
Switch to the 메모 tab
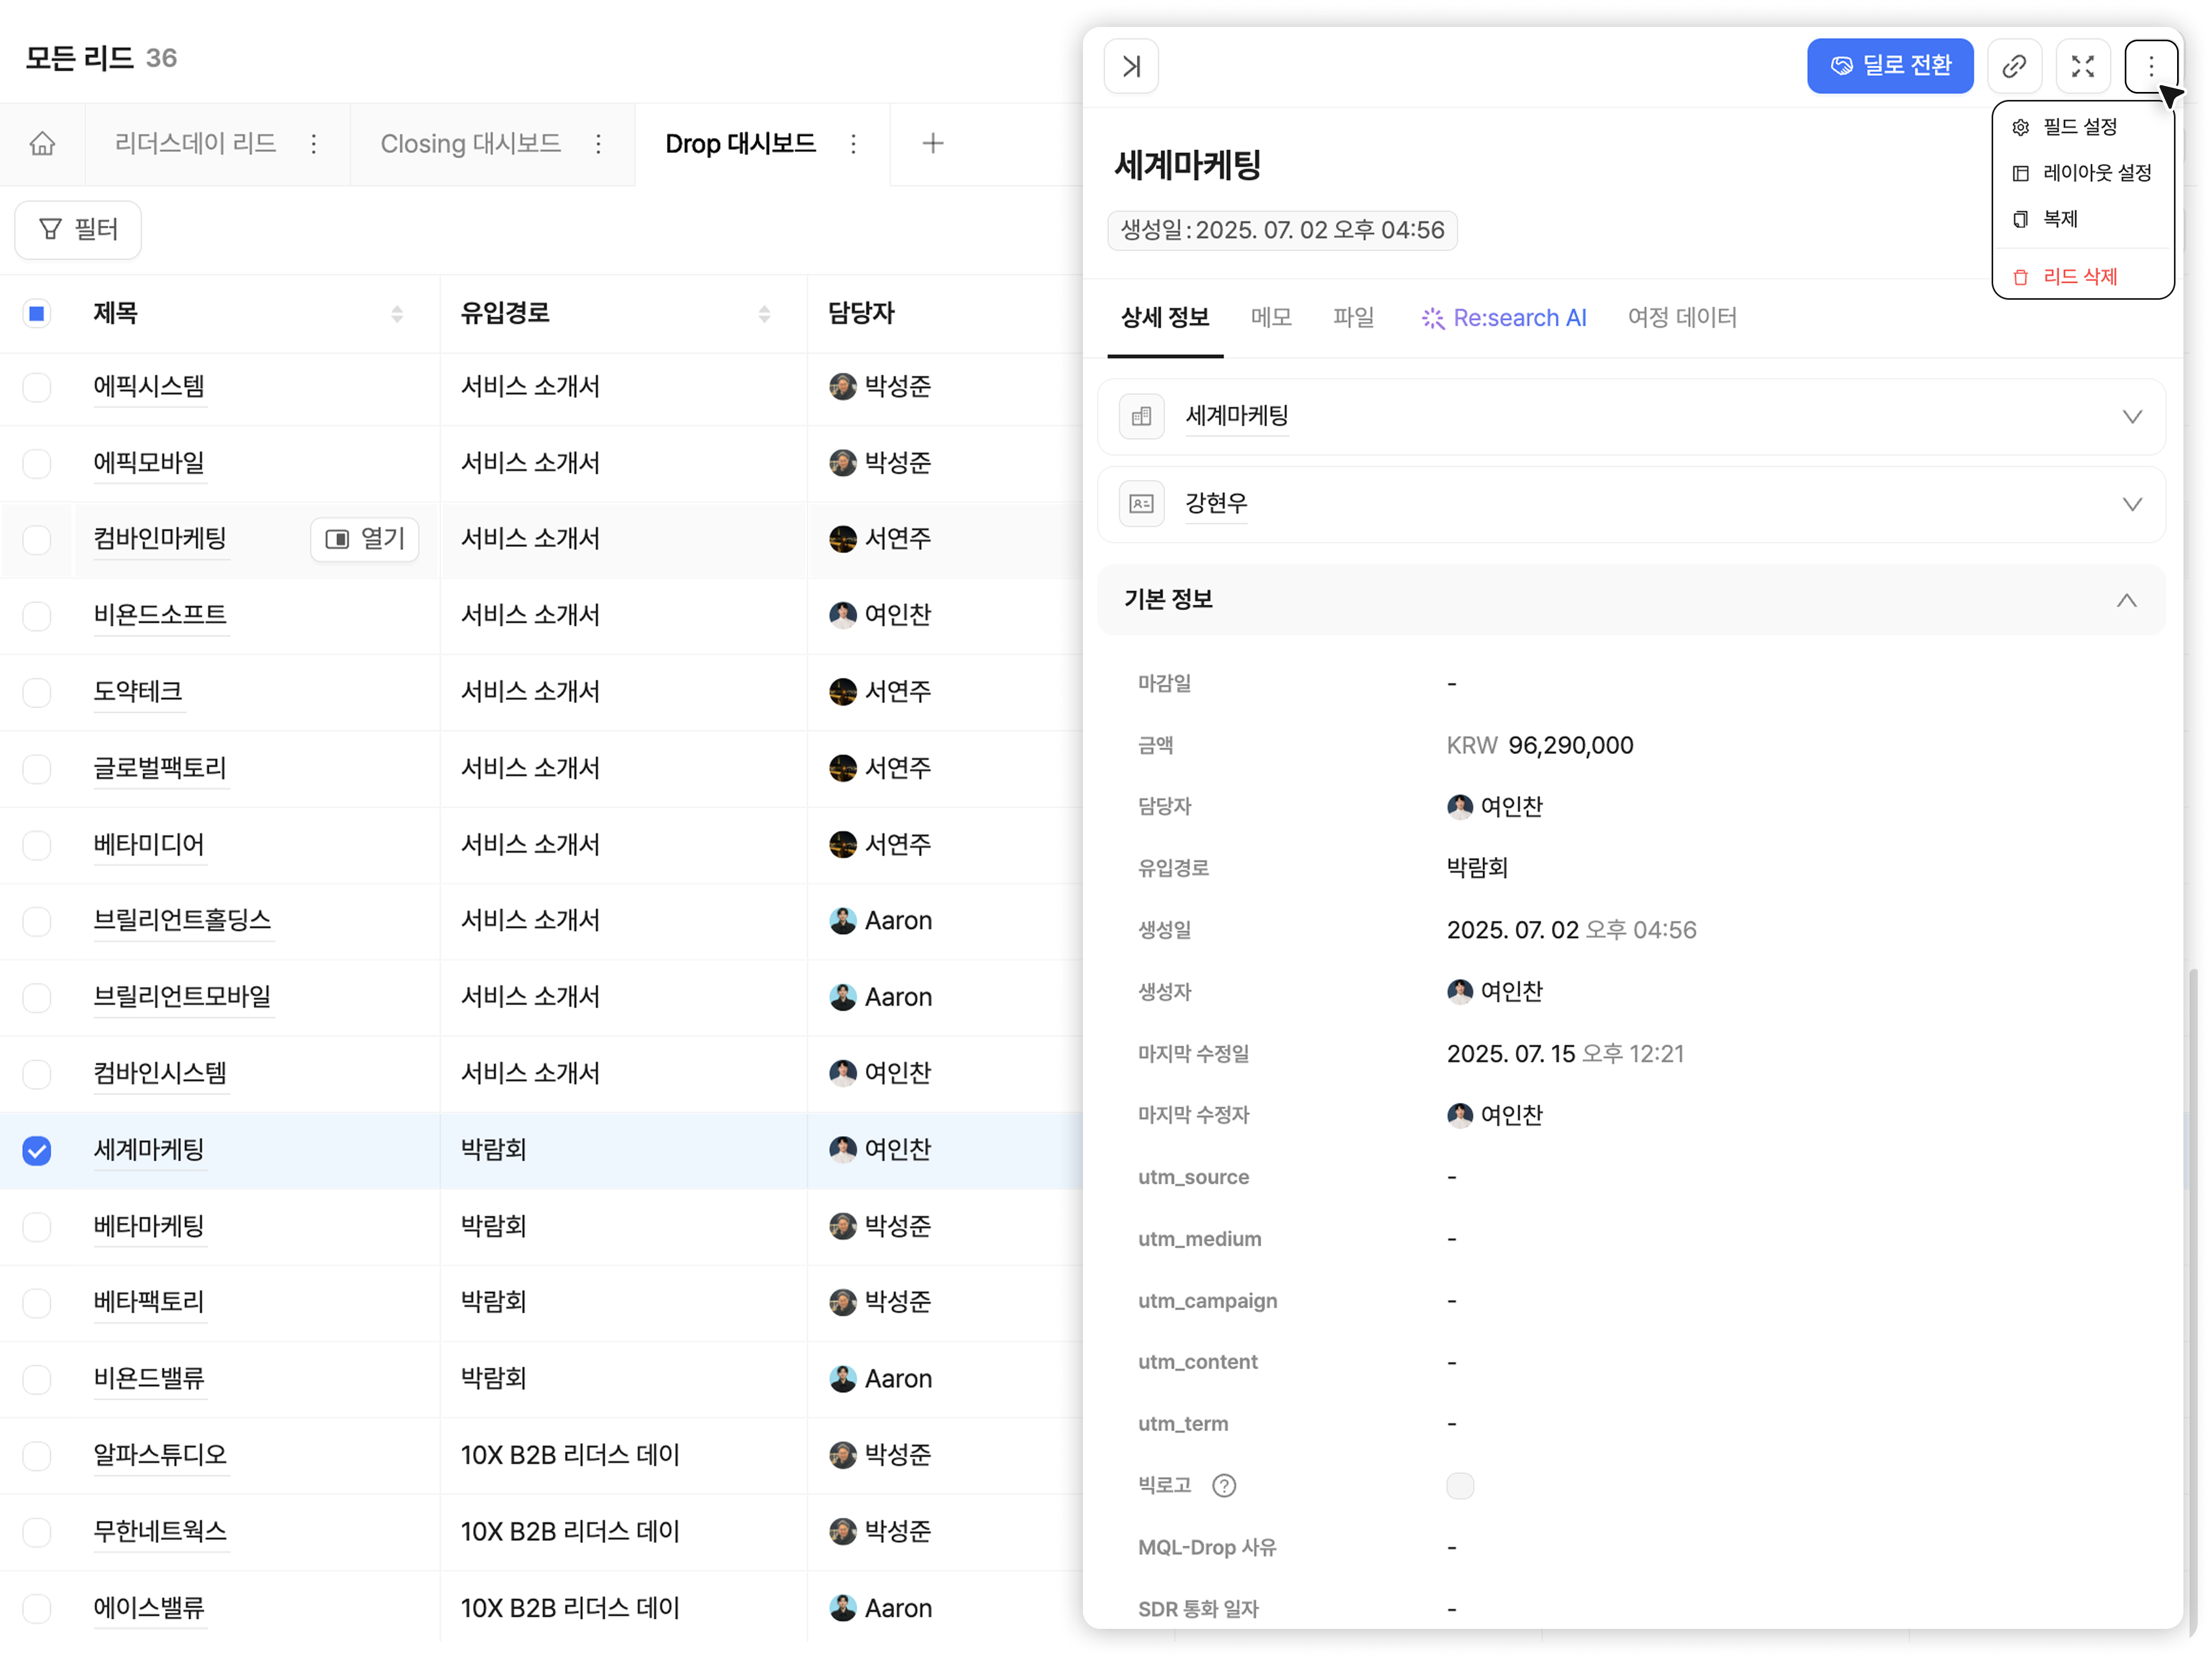click(x=1270, y=318)
